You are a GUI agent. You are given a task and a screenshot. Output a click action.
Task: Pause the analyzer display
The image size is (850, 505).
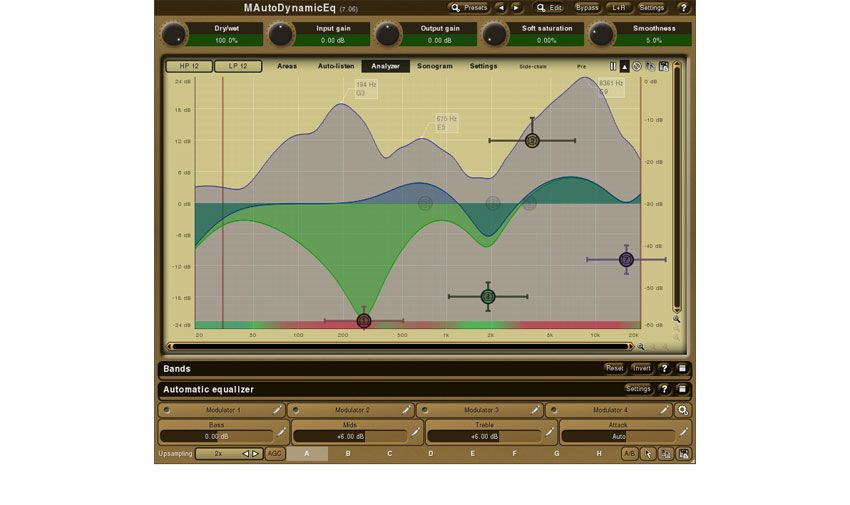(x=613, y=66)
